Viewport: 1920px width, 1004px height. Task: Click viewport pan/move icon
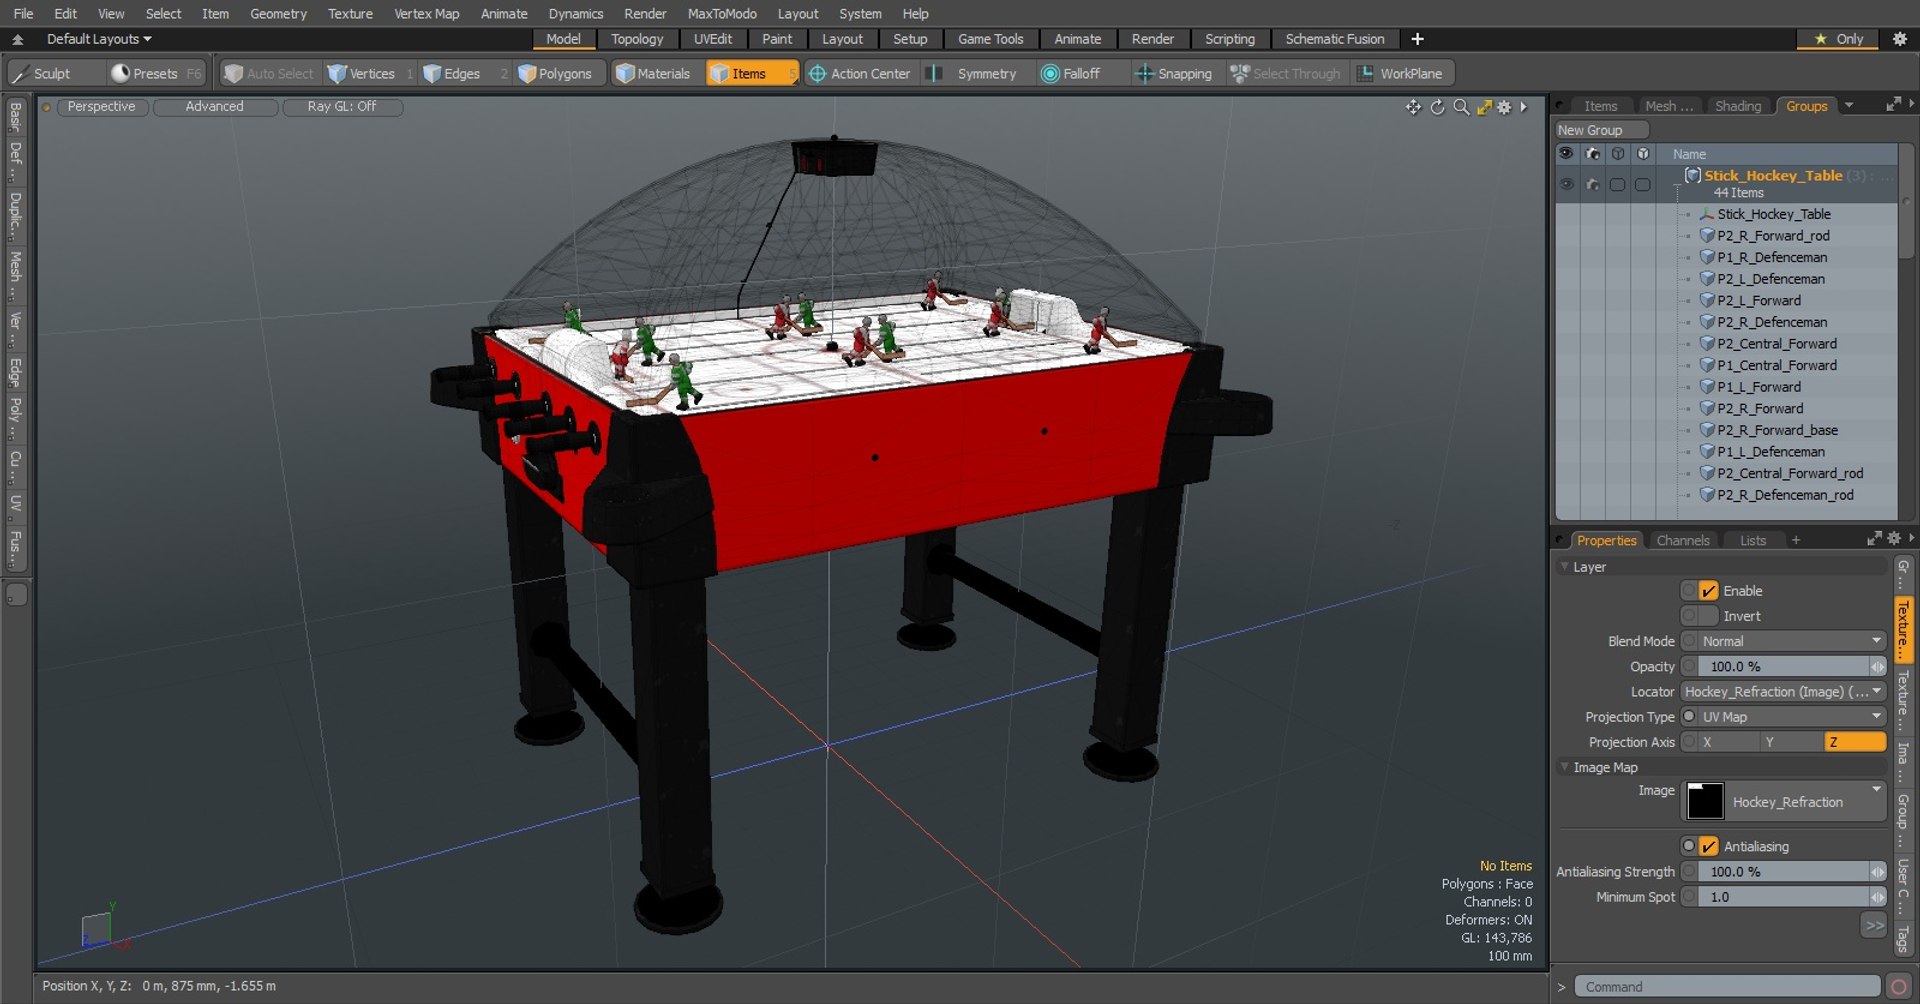point(1413,107)
